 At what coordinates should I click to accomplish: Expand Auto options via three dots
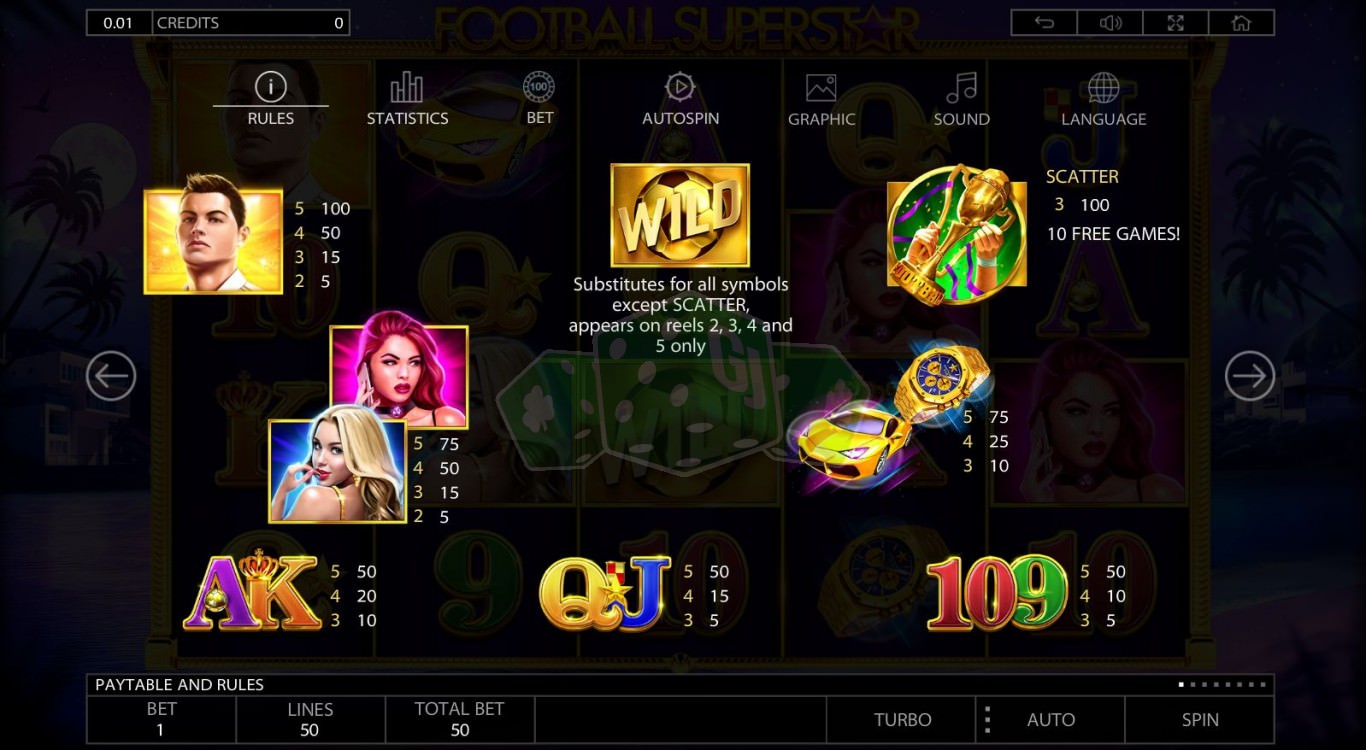987,720
